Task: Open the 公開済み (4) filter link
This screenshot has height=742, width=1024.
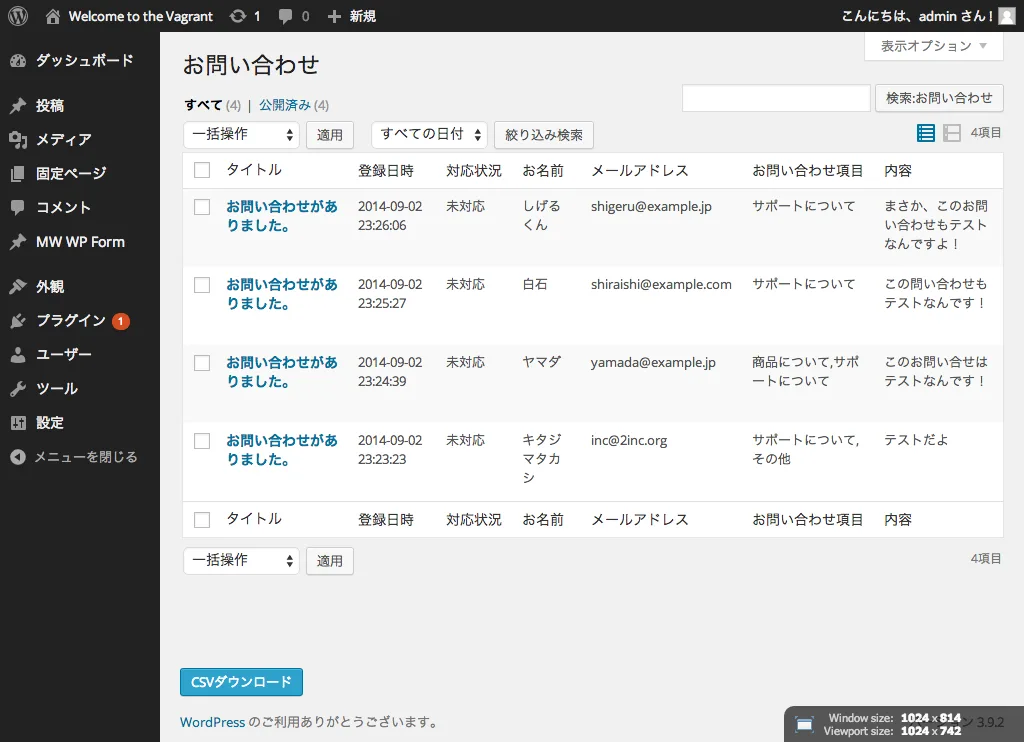Action: (x=294, y=105)
